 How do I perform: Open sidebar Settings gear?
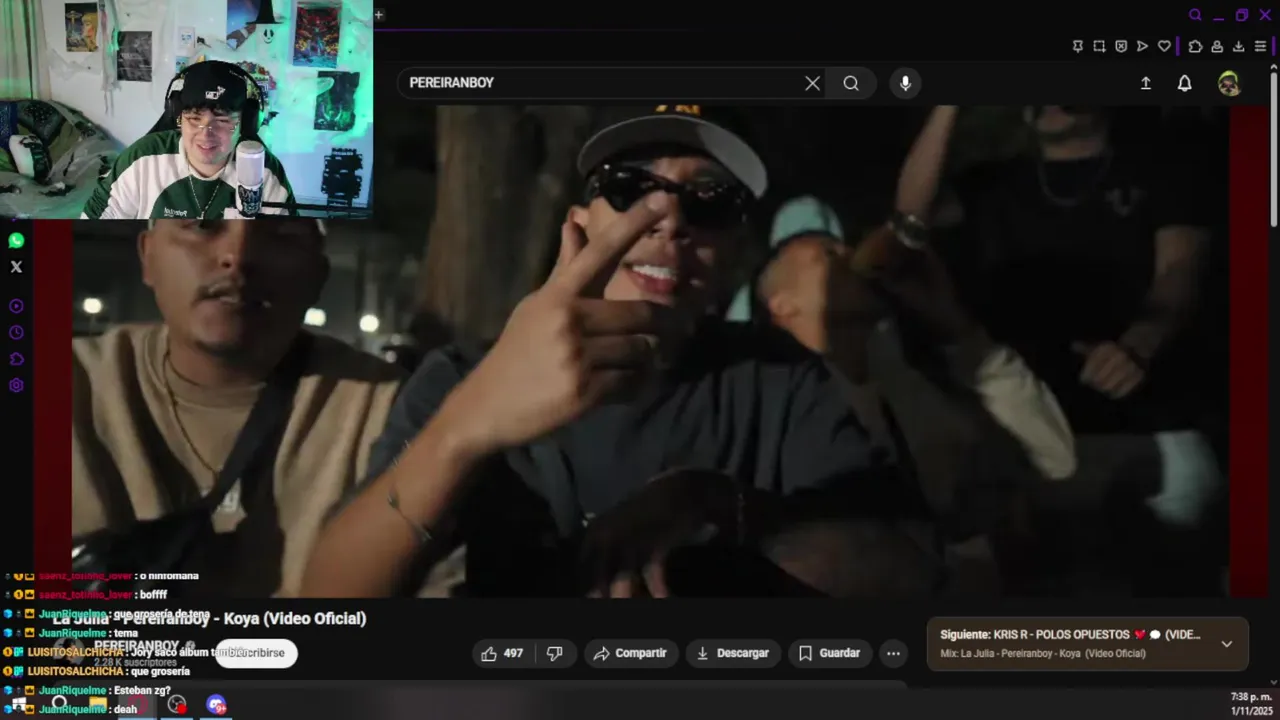(x=16, y=386)
